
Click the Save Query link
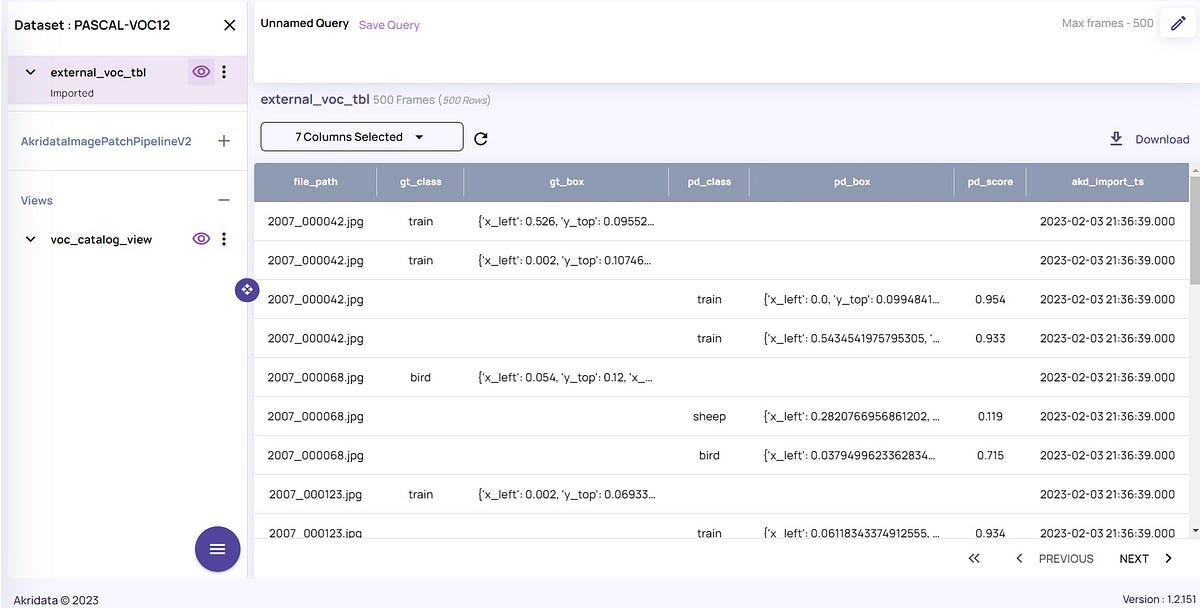[389, 24]
